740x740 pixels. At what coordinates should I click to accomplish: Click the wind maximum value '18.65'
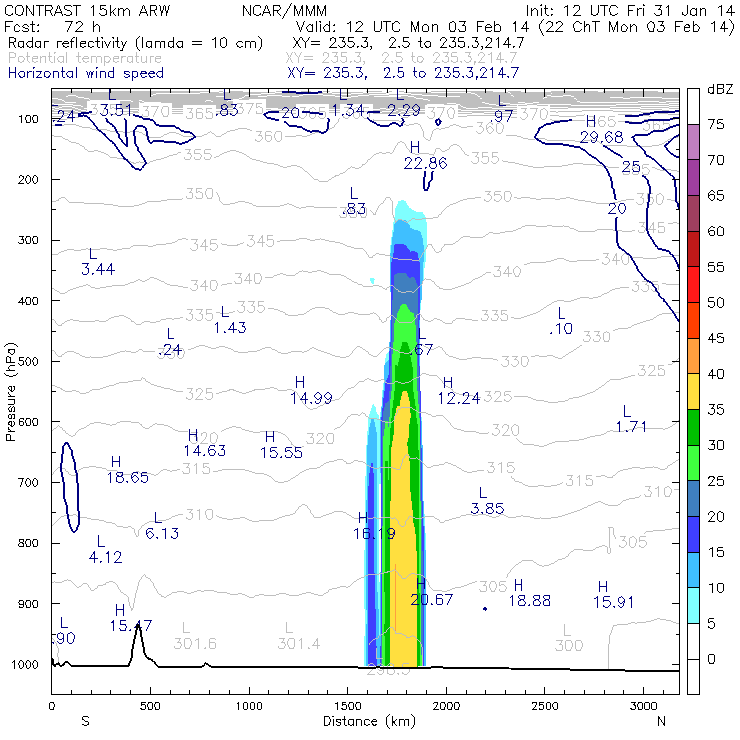coord(127,478)
